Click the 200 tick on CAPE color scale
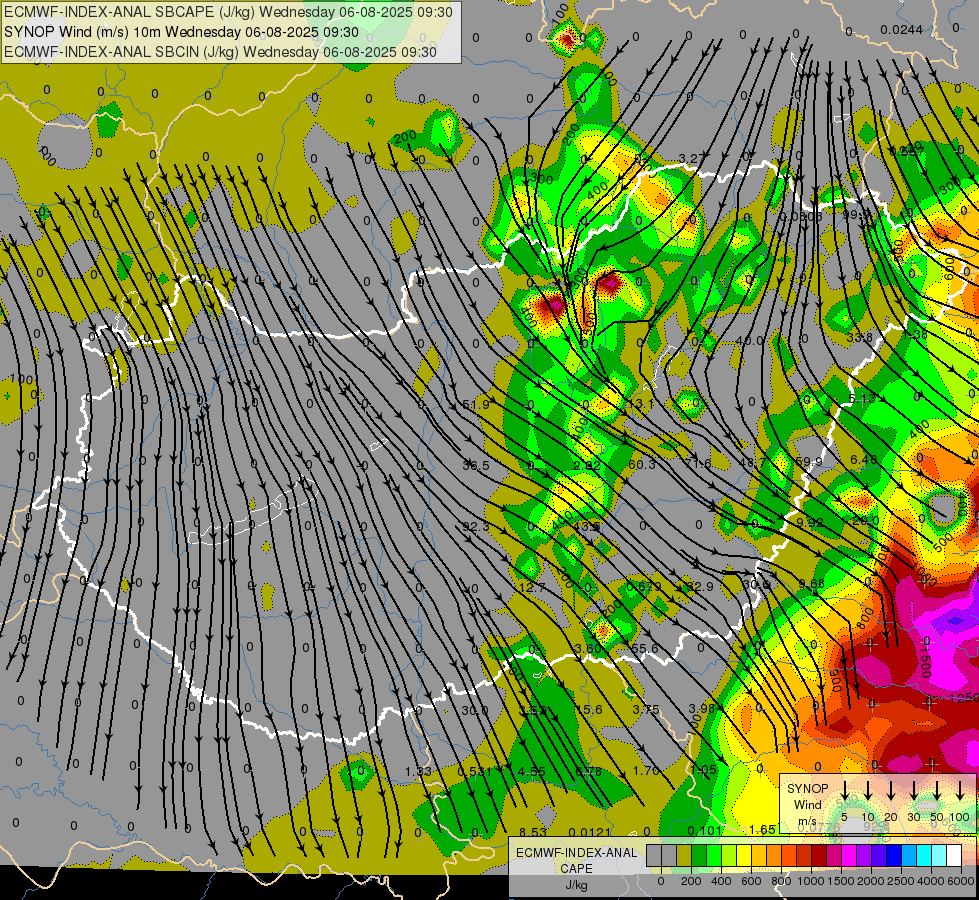Viewport: 979px width, 900px height. click(691, 881)
